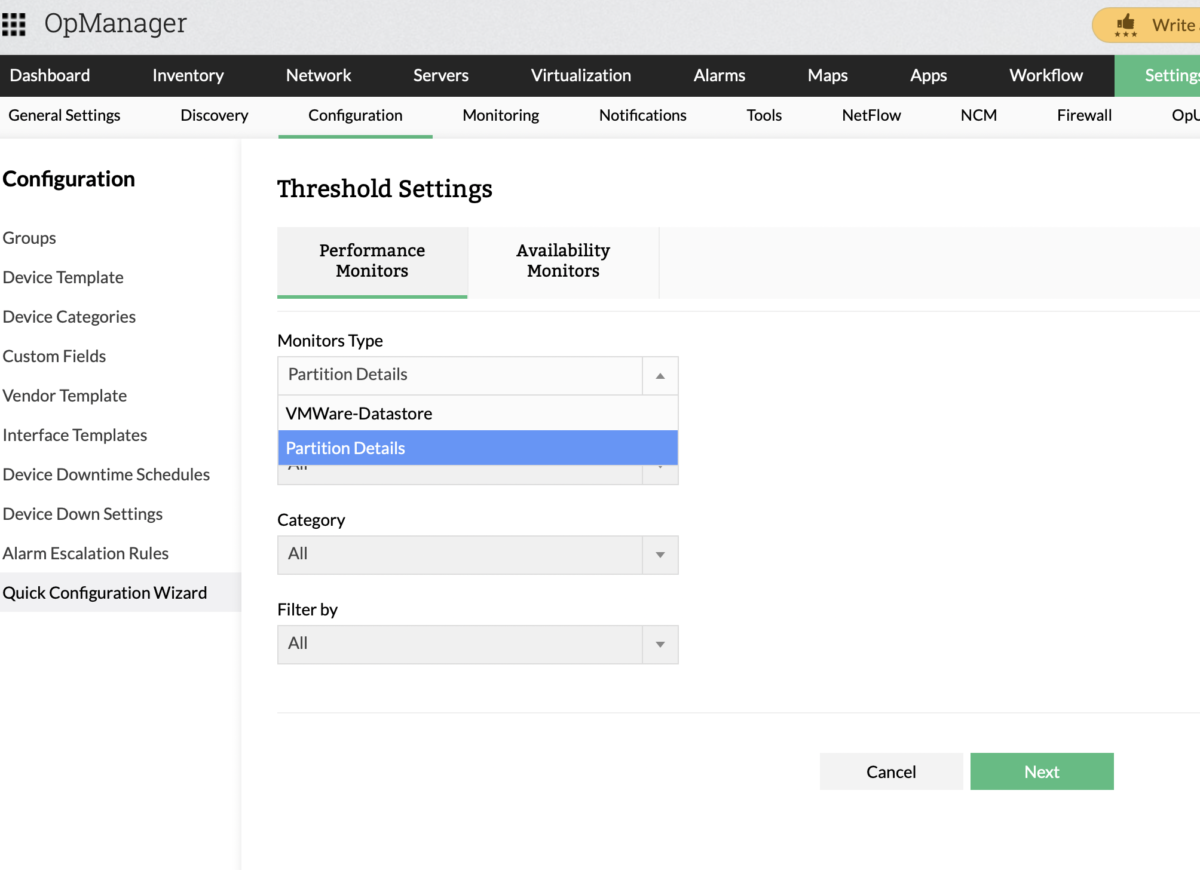Open the Interface Templates page
Screen dimensions: 1200x870
pyautogui.click(x=75, y=435)
